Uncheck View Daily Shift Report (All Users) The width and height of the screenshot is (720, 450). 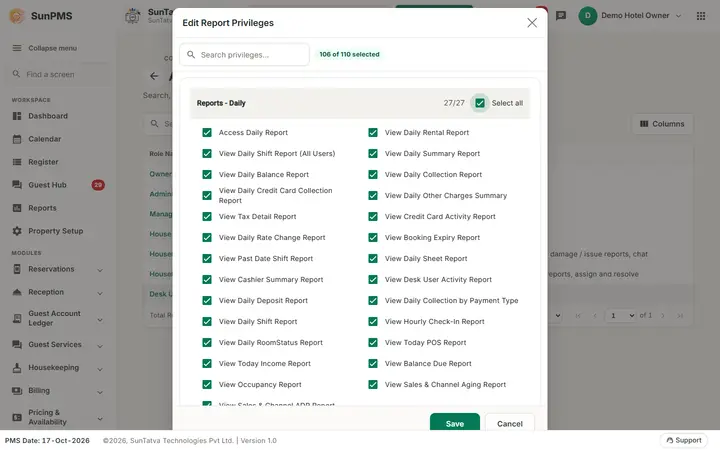[x=207, y=153]
